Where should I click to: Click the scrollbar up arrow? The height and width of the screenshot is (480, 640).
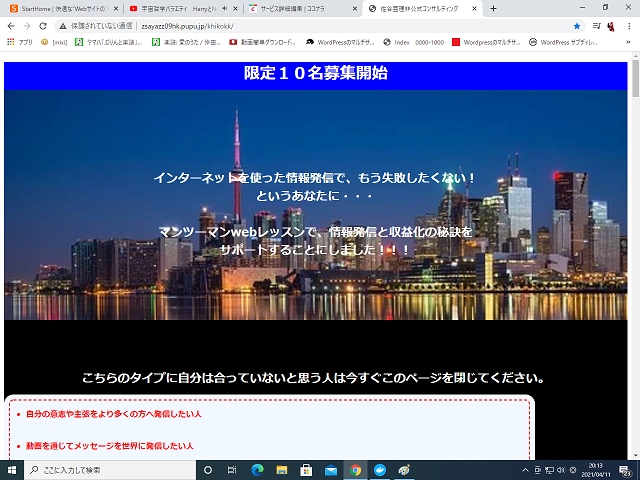[636, 56]
